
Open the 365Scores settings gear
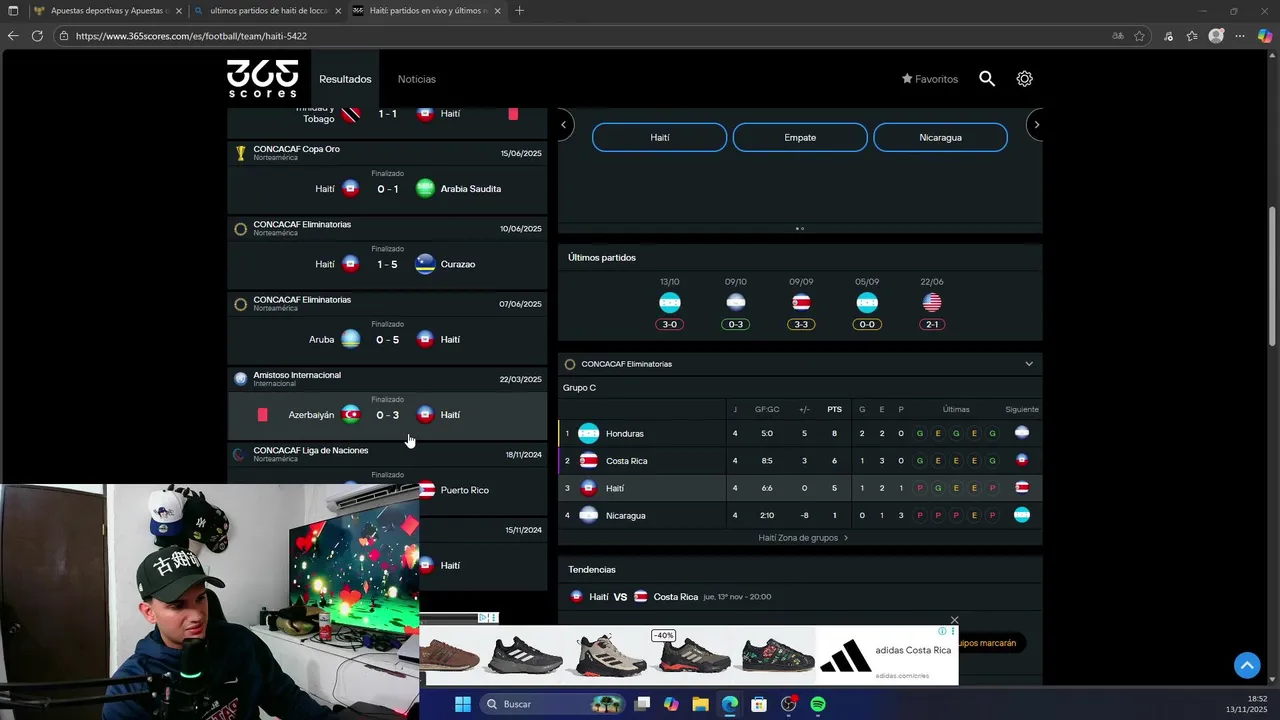point(1024,79)
